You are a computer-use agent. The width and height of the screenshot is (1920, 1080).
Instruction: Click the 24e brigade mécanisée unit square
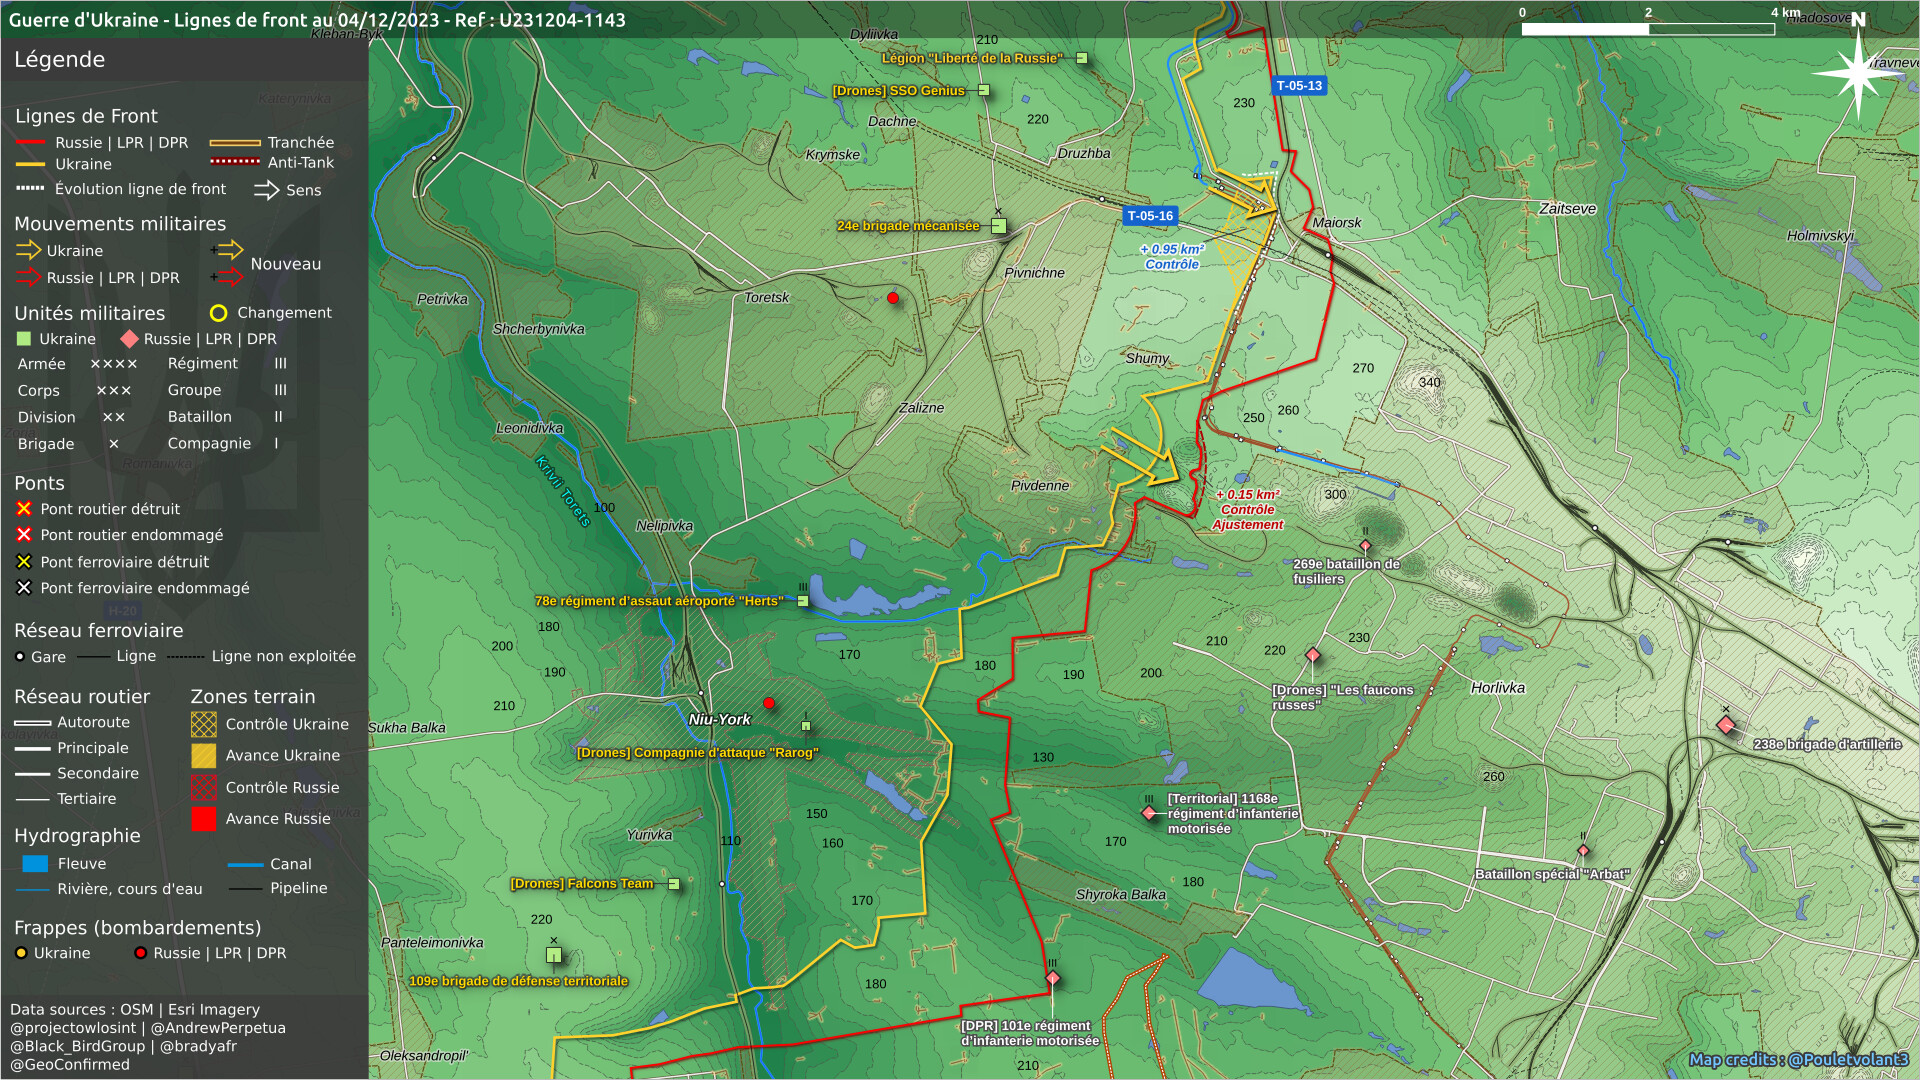click(998, 226)
